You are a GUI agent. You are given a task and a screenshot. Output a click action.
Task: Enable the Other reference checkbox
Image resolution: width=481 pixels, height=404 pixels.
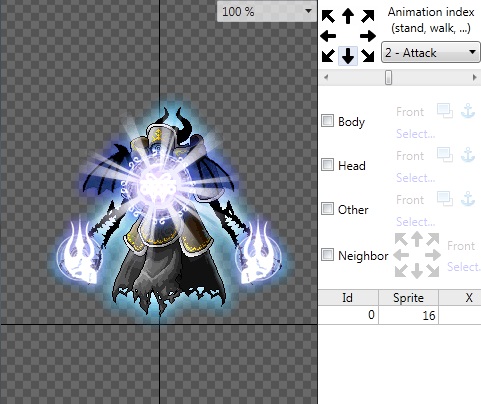tap(327, 209)
